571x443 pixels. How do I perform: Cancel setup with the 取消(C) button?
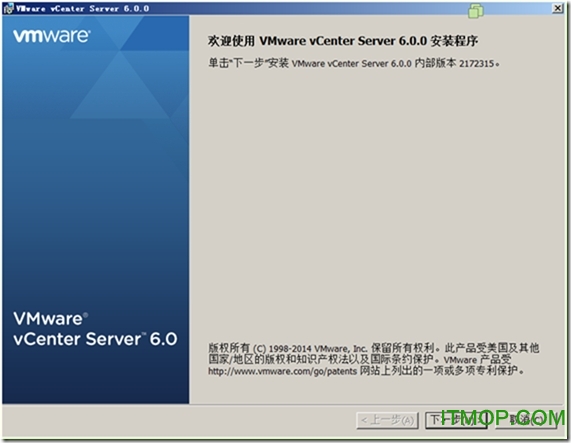coord(526,420)
